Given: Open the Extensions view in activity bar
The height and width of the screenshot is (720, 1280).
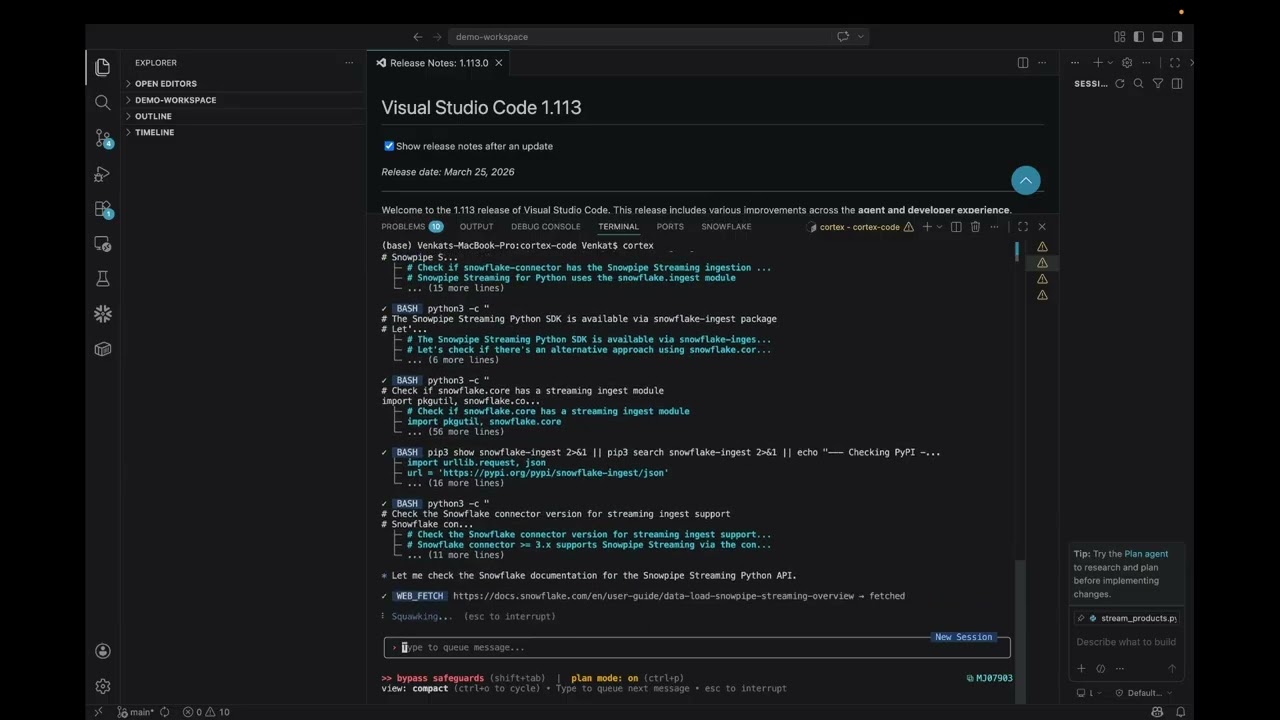Looking at the screenshot, I should (102, 209).
